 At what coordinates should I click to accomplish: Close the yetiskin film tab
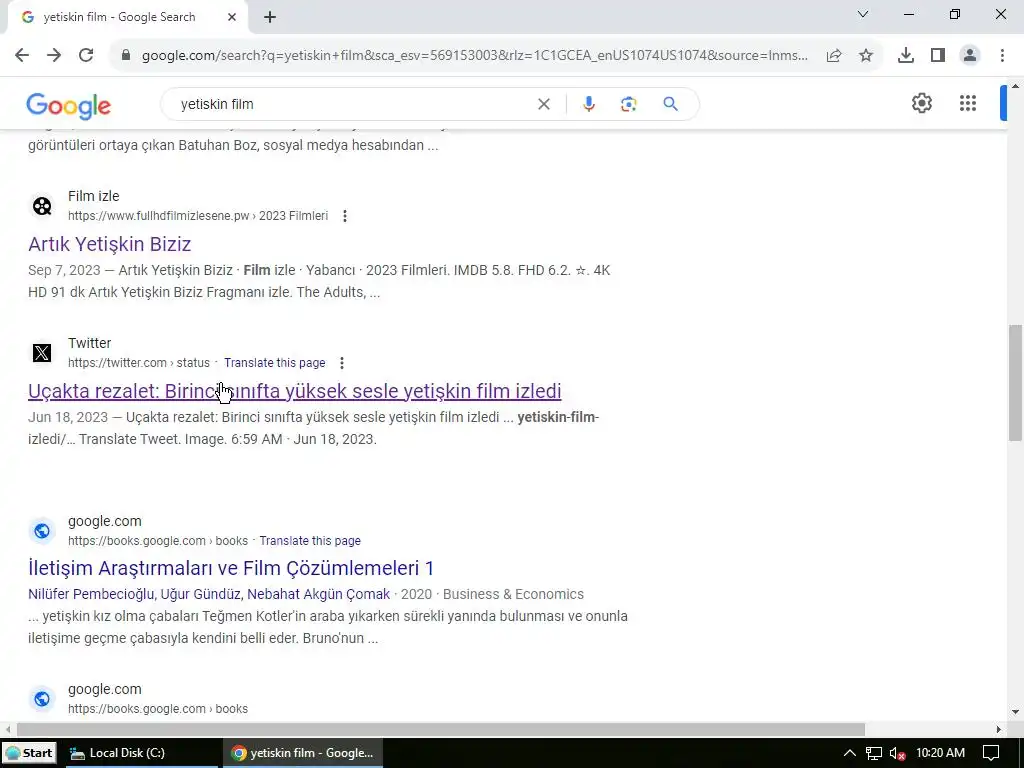click(232, 17)
